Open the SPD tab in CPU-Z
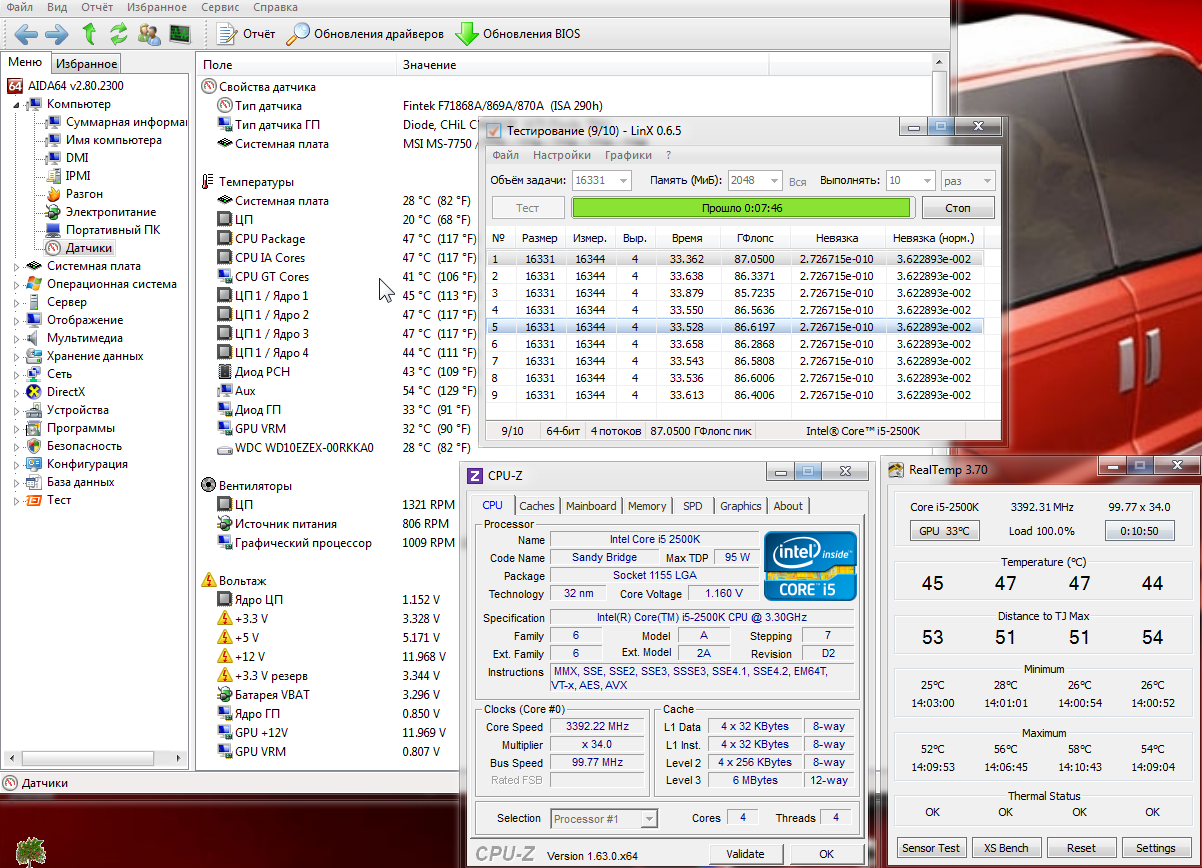 click(693, 506)
